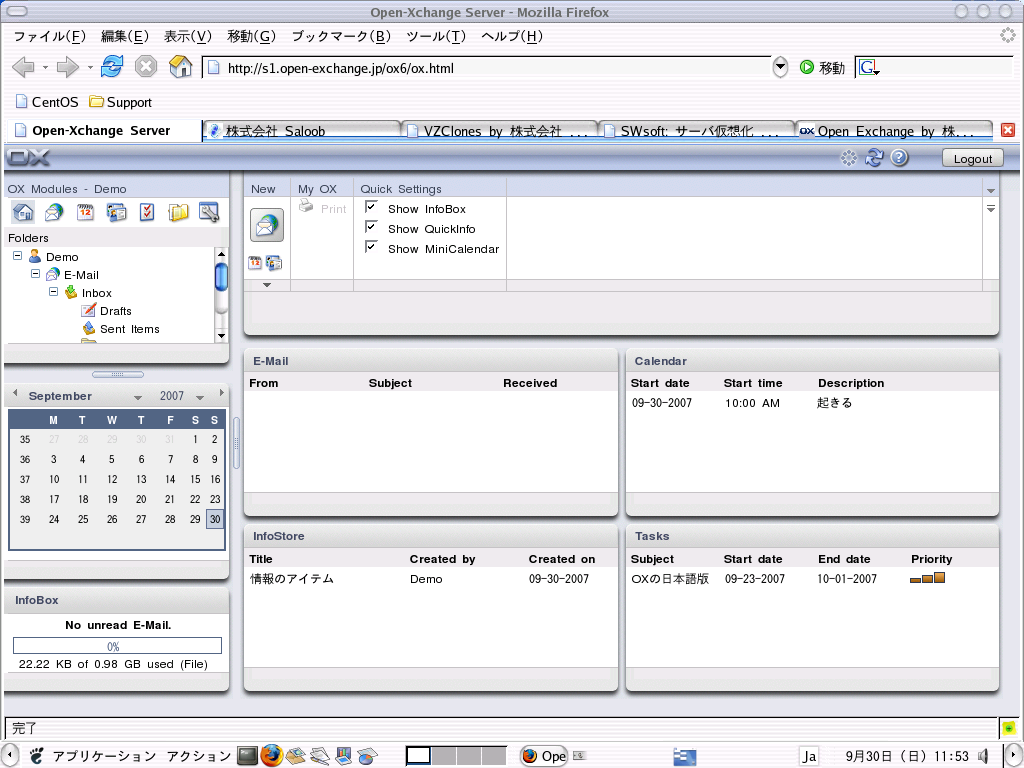The image size is (1024, 768).
Task: Open ツール(T) menu
Action: point(436,37)
